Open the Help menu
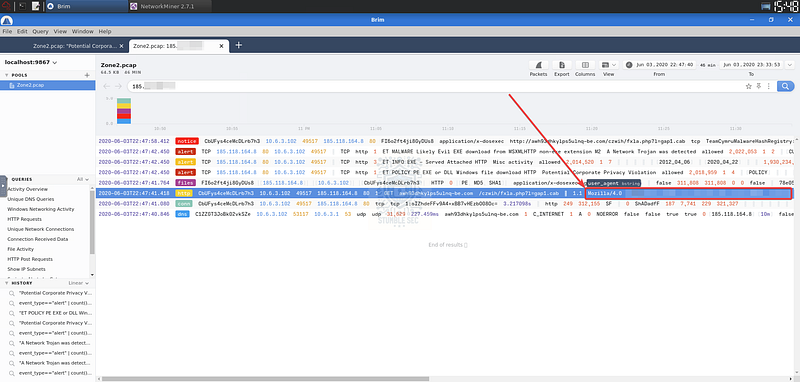Viewport: 800px width, 382px height. click(x=105, y=31)
